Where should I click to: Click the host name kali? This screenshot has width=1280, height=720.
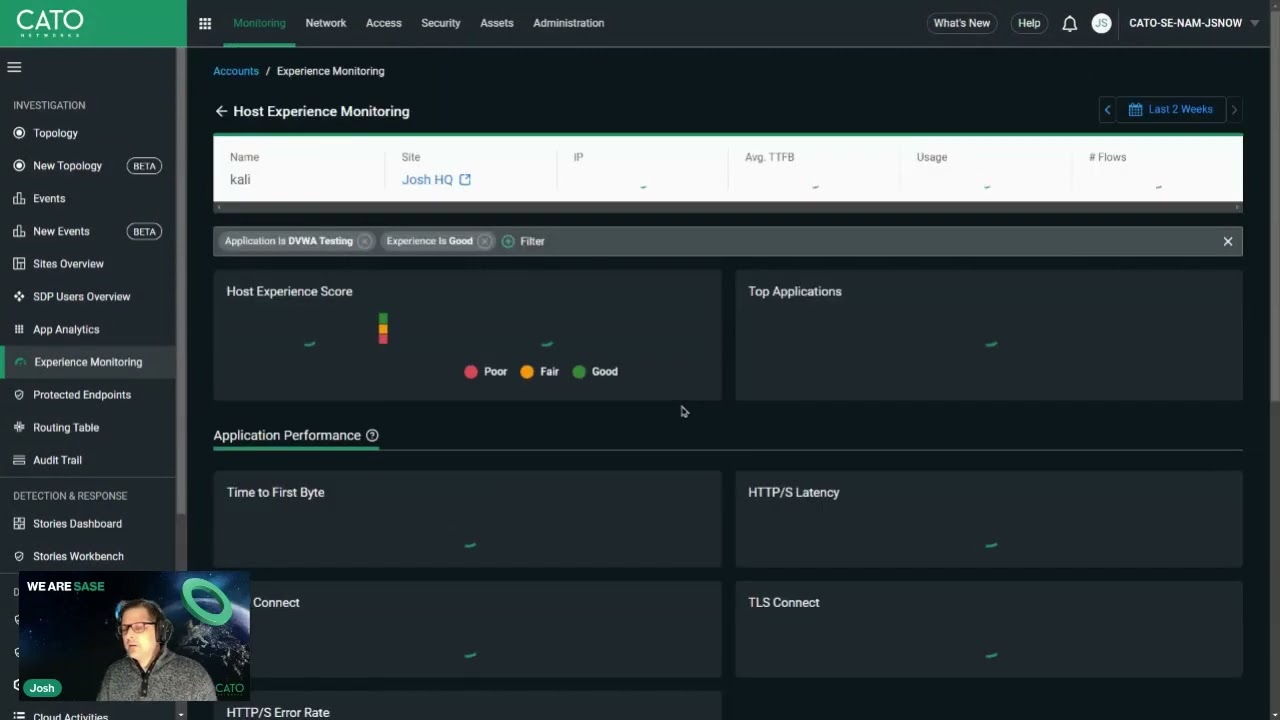(240, 180)
